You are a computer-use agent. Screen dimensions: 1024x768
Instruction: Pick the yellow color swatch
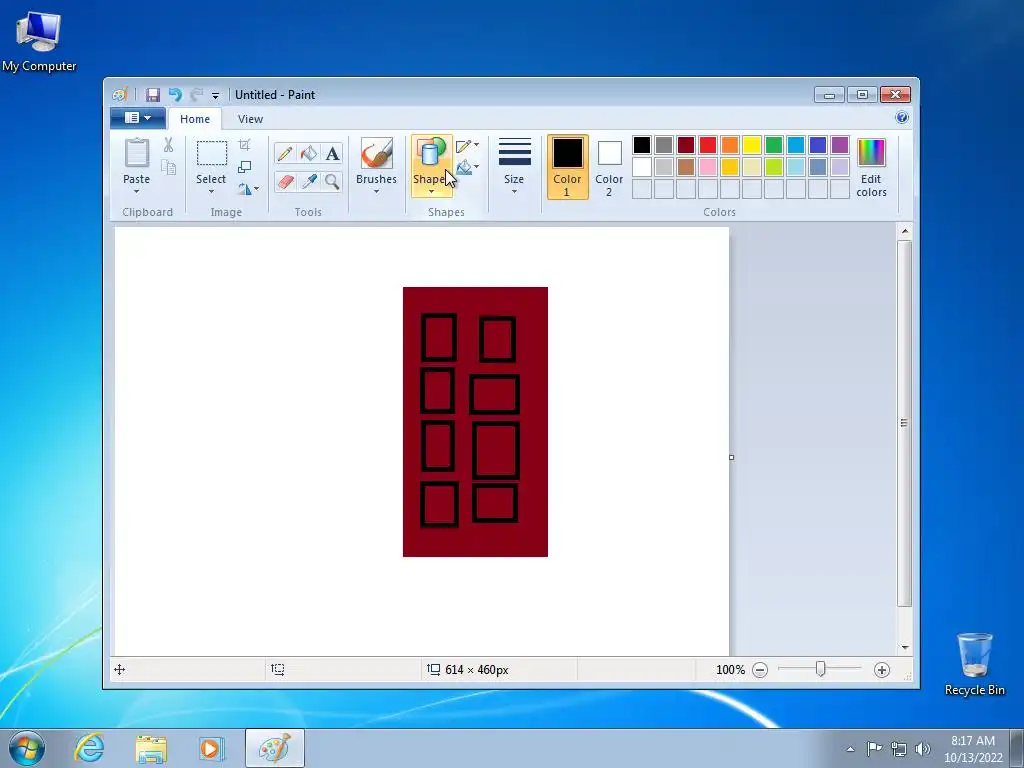tap(752, 144)
